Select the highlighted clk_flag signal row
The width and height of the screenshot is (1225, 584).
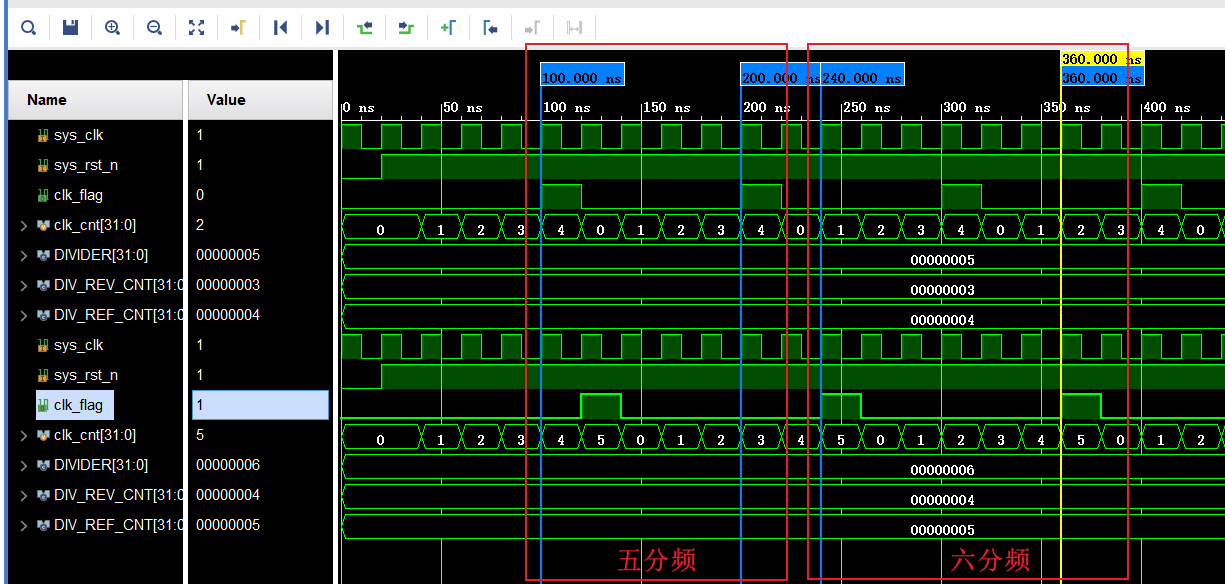[x=78, y=405]
